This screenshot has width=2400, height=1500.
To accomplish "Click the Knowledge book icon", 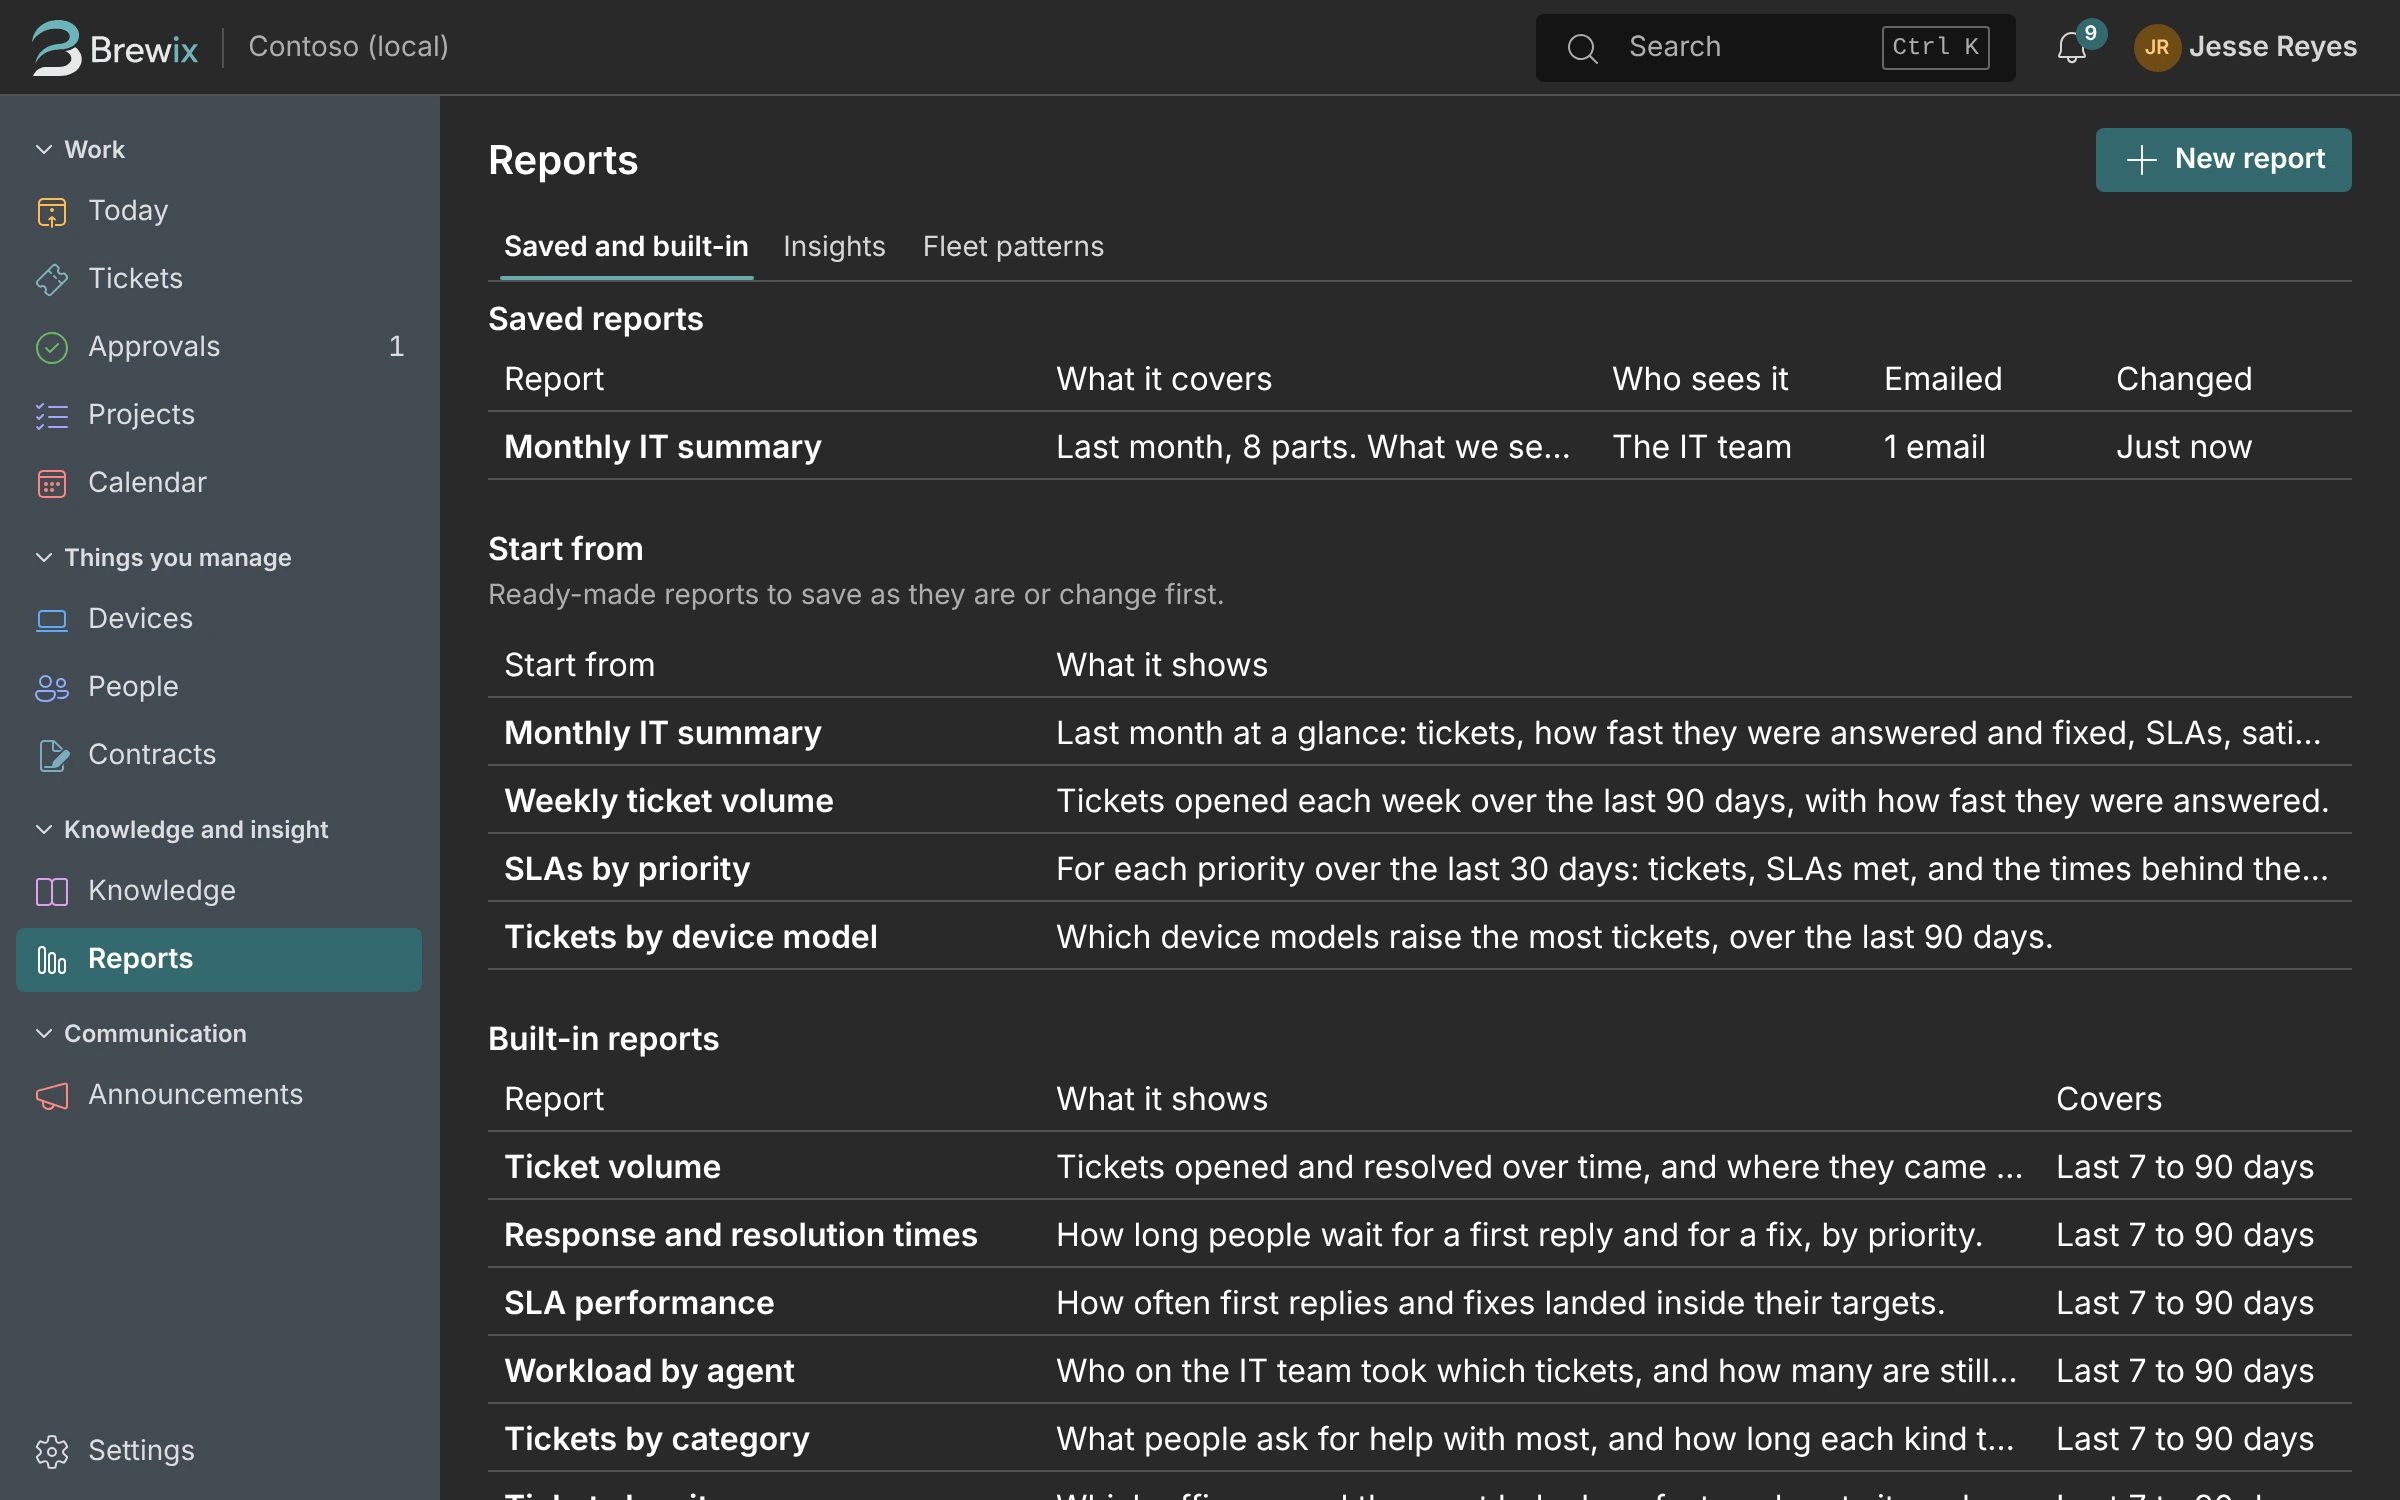I will (x=52, y=891).
